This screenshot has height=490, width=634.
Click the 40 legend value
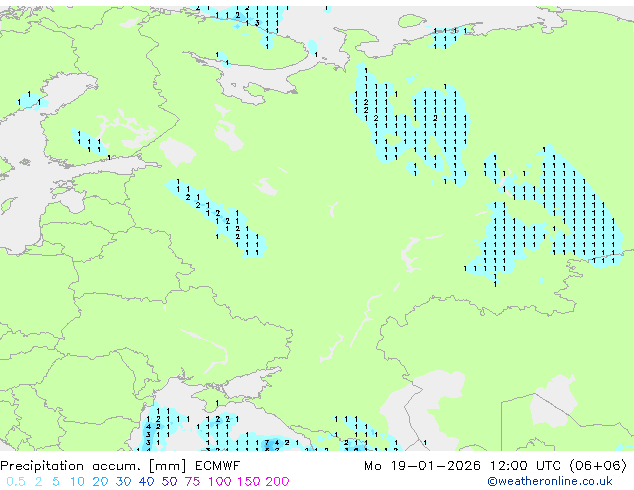click(x=146, y=482)
